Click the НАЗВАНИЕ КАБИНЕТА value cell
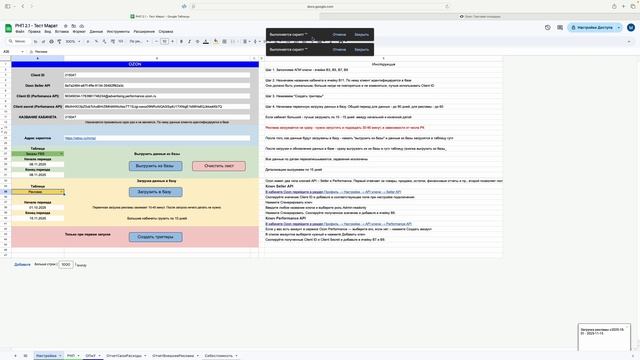The image size is (640, 360). 157,117
